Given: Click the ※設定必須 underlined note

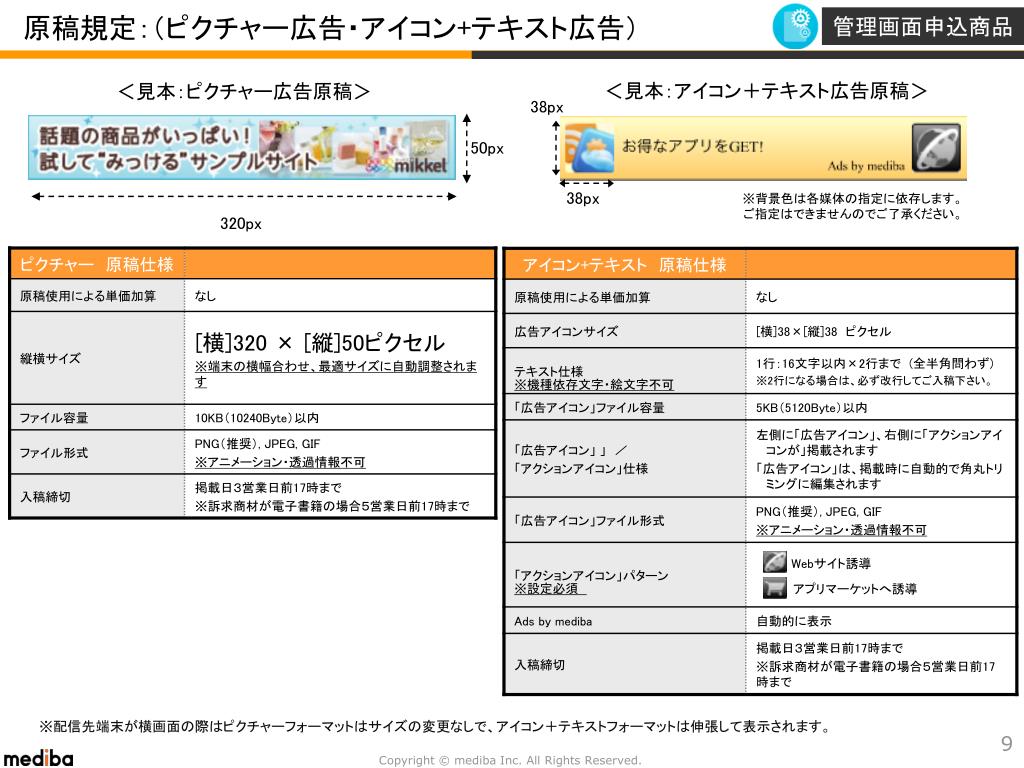Looking at the screenshot, I should click(549, 589).
